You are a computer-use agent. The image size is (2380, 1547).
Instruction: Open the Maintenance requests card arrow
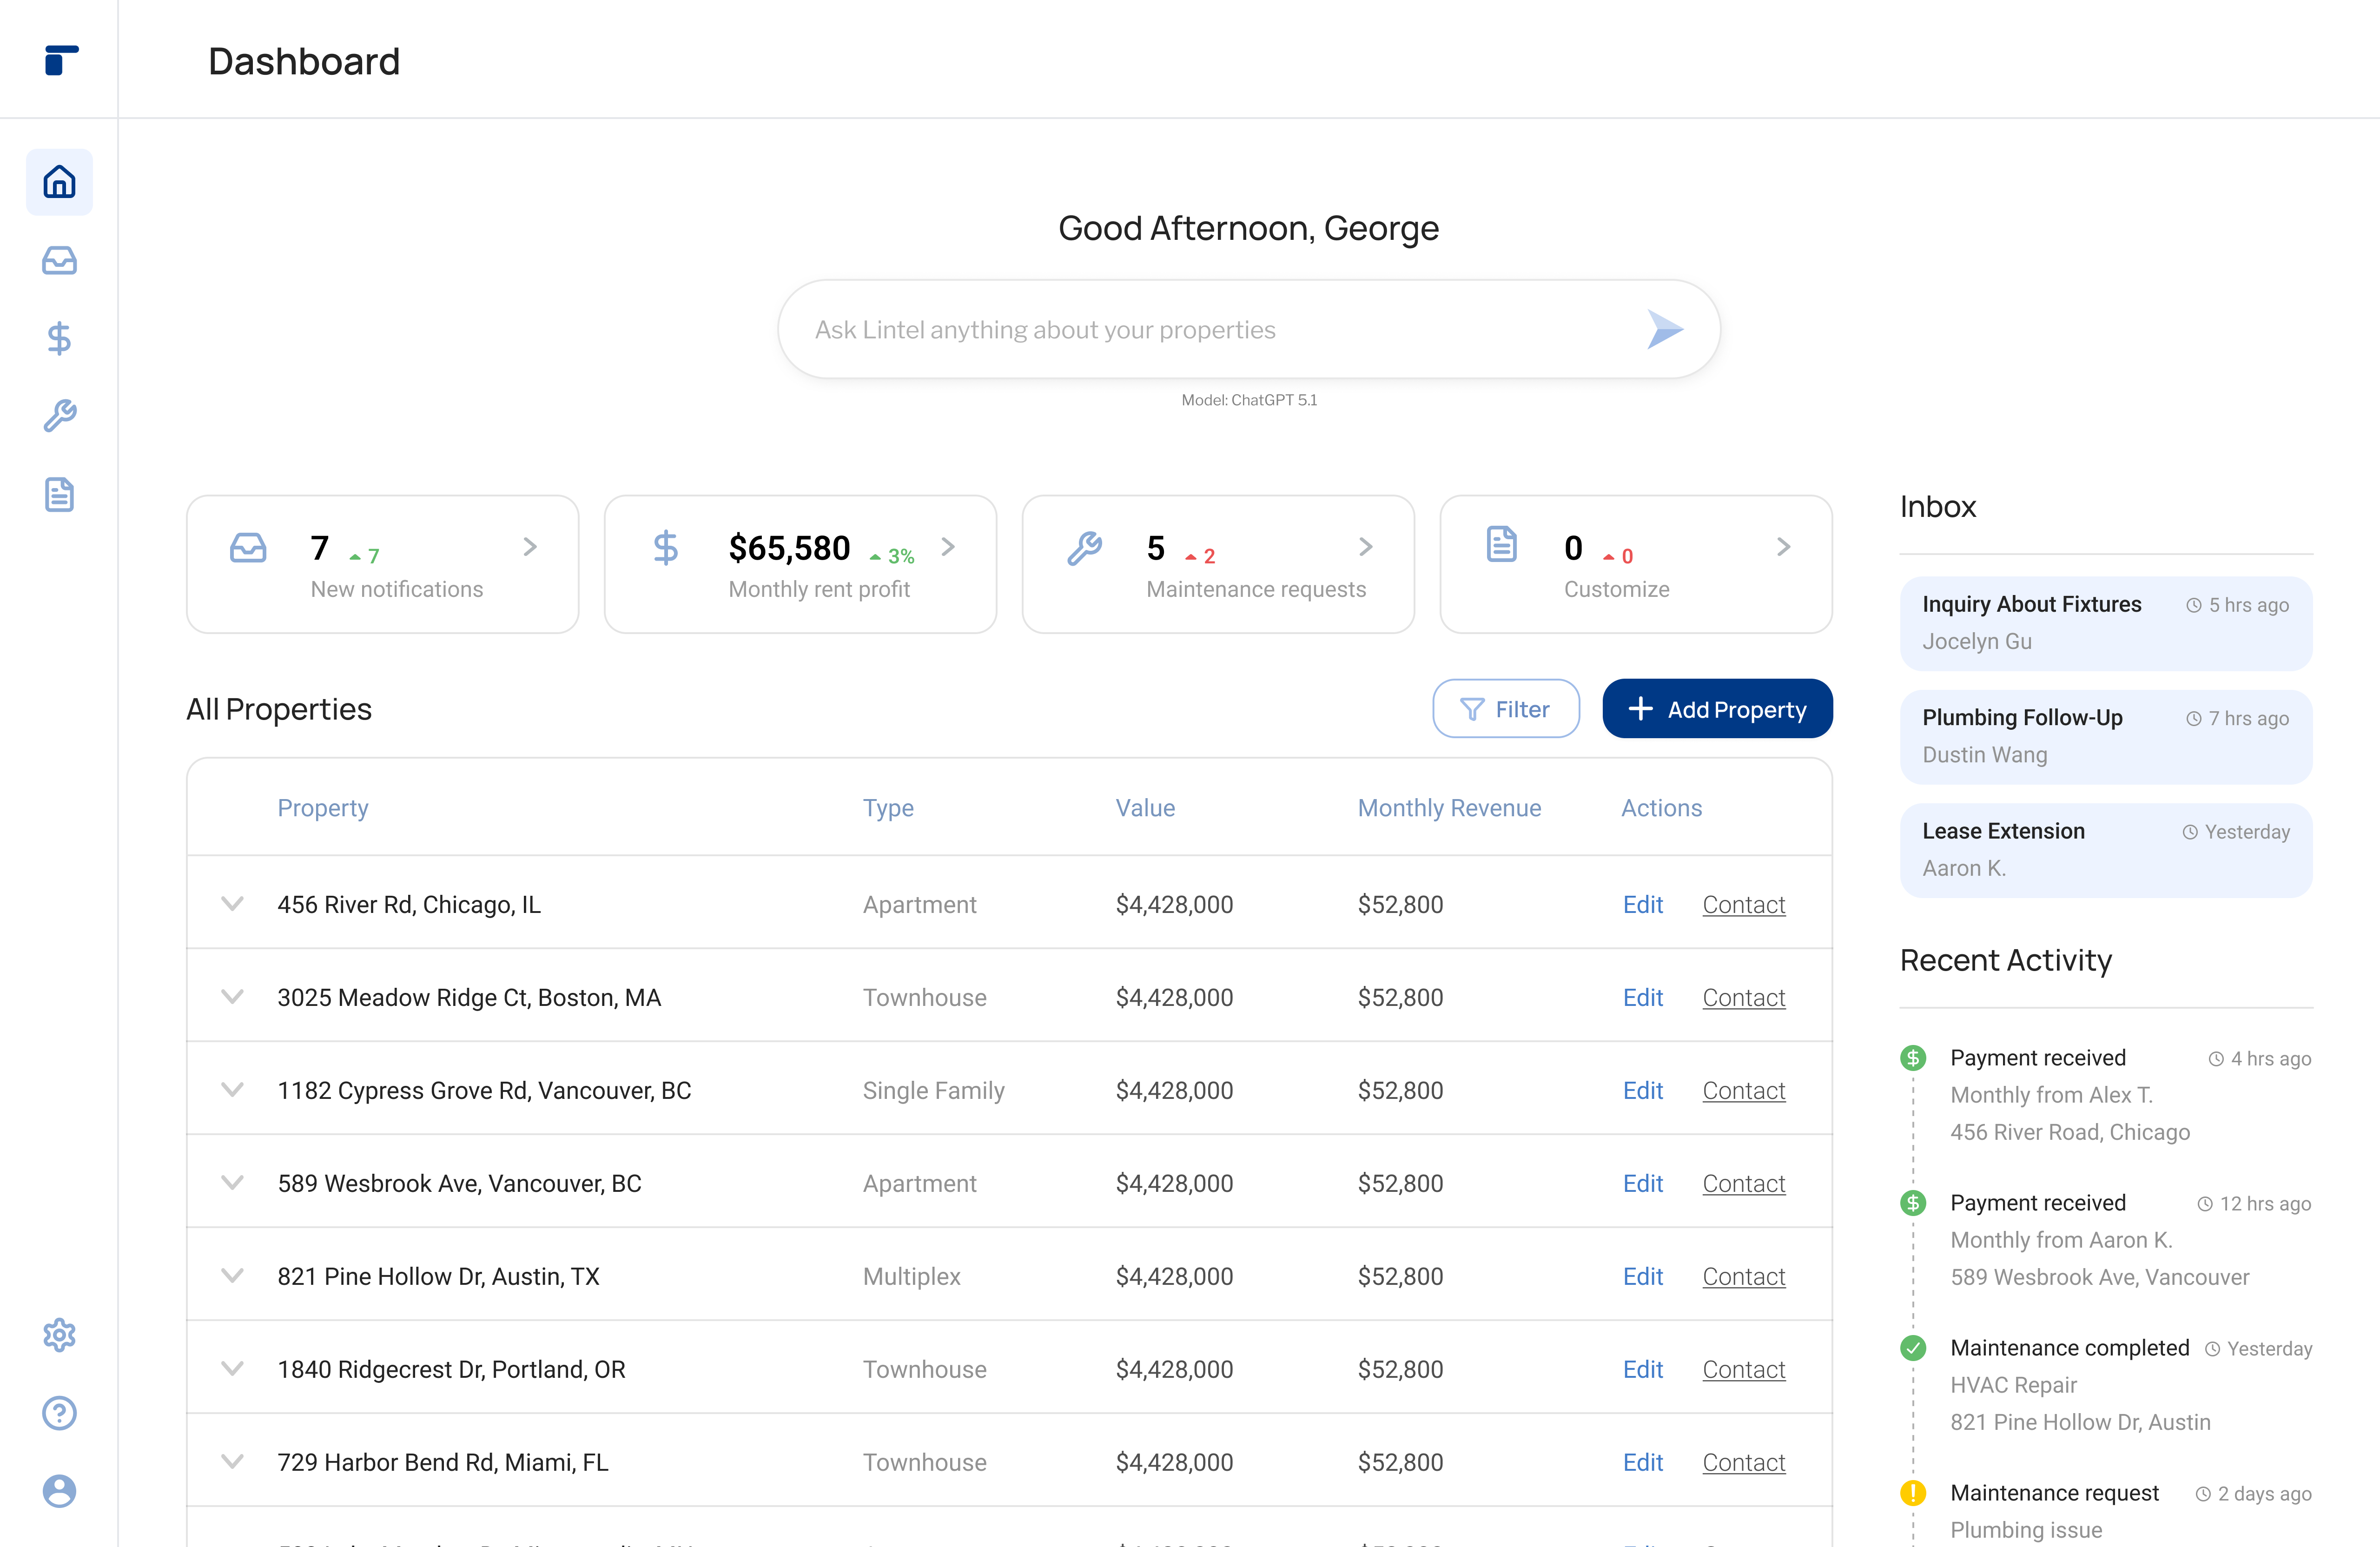pyautogui.click(x=1366, y=547)
